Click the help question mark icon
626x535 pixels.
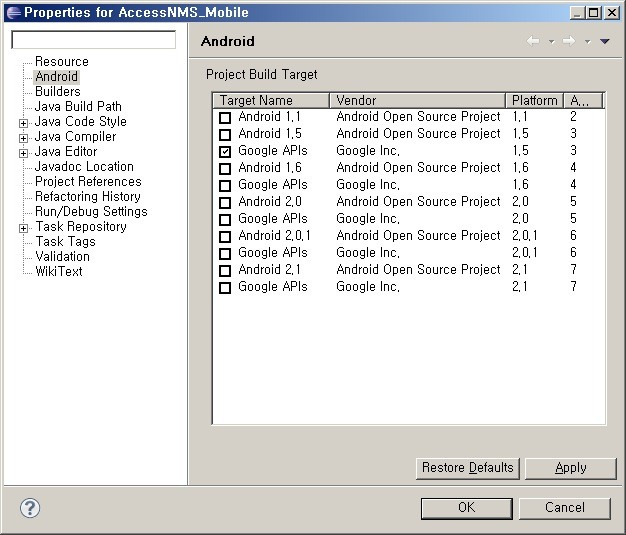30,508
